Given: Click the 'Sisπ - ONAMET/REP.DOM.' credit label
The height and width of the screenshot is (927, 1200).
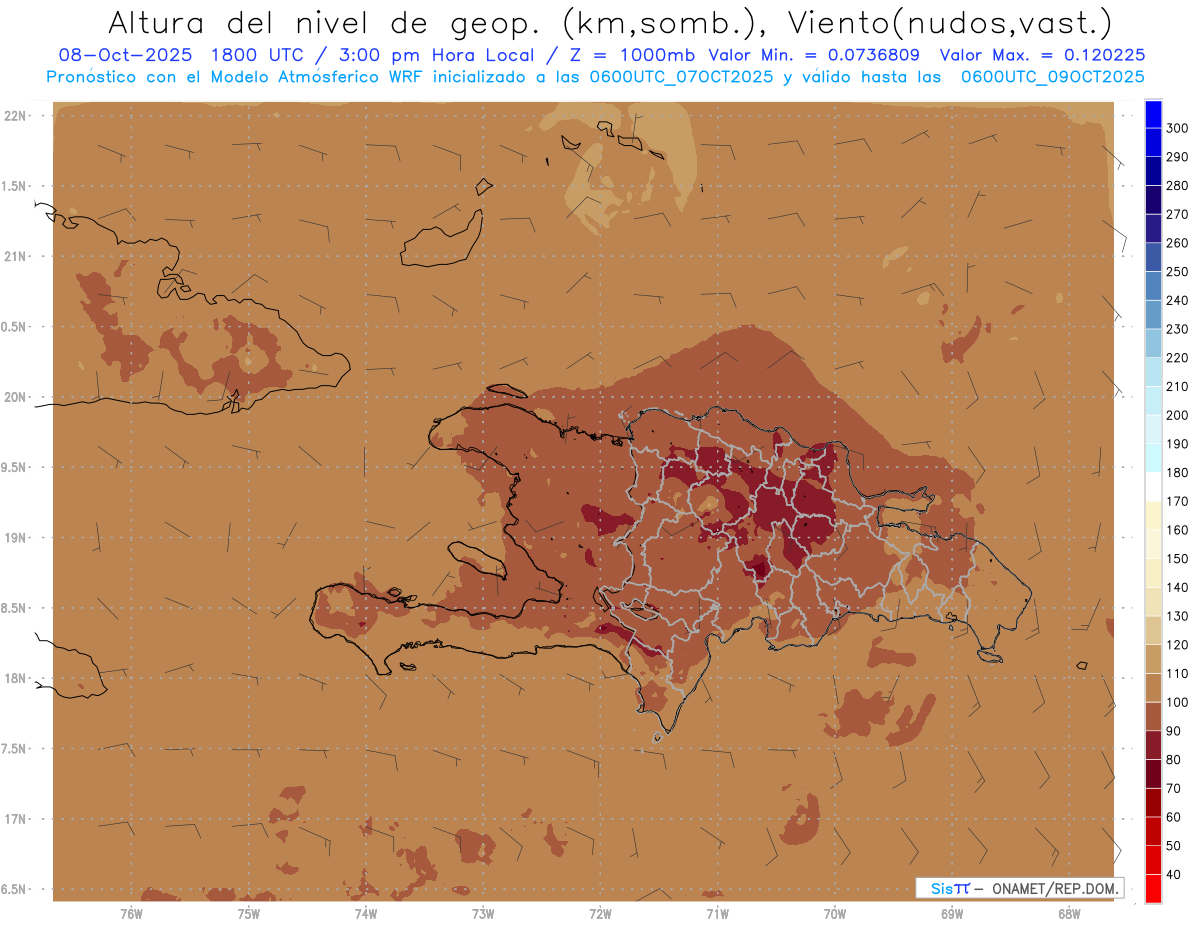Looking at the screenshot, I should click(1020, 888).
